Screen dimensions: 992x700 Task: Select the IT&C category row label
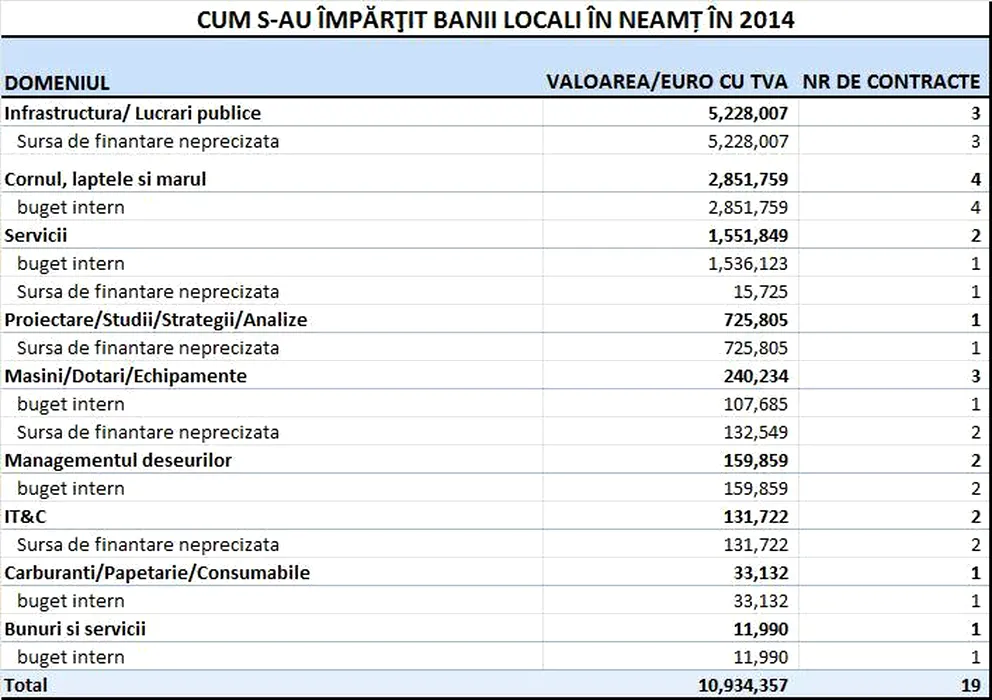[x=26, y=516]
